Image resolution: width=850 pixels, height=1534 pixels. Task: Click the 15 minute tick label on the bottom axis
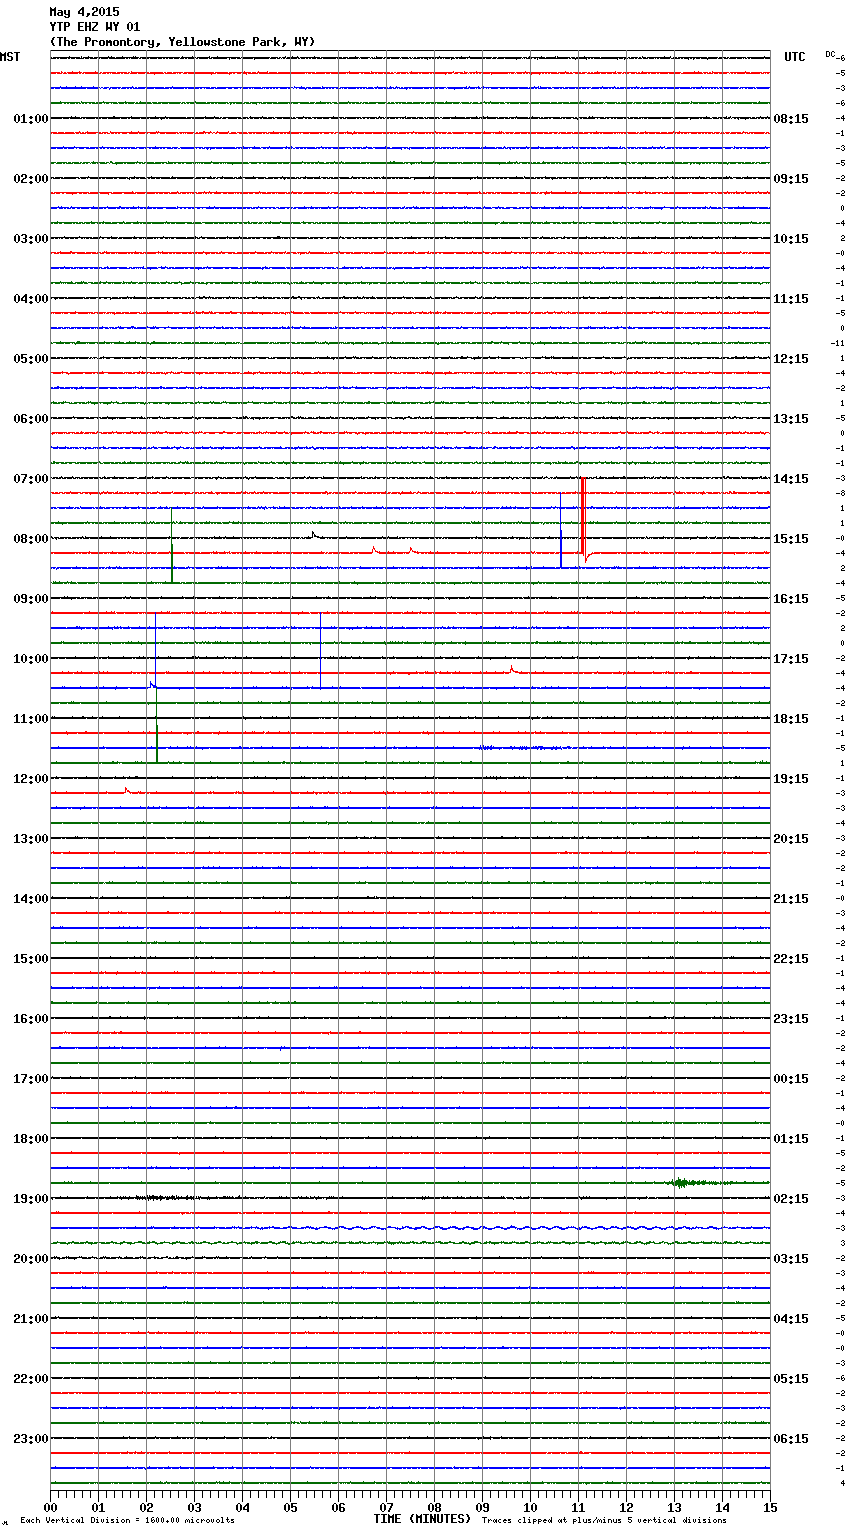point(770,1507)
